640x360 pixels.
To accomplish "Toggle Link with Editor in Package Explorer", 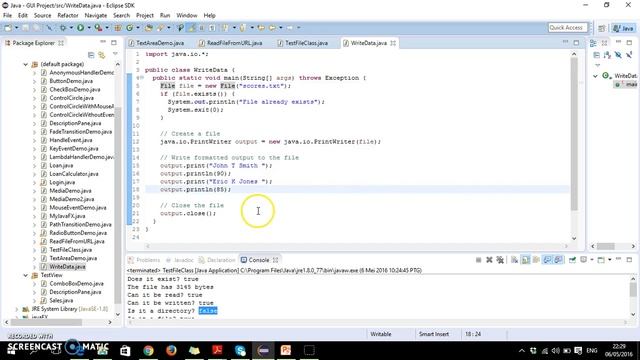I will (102, 55).
